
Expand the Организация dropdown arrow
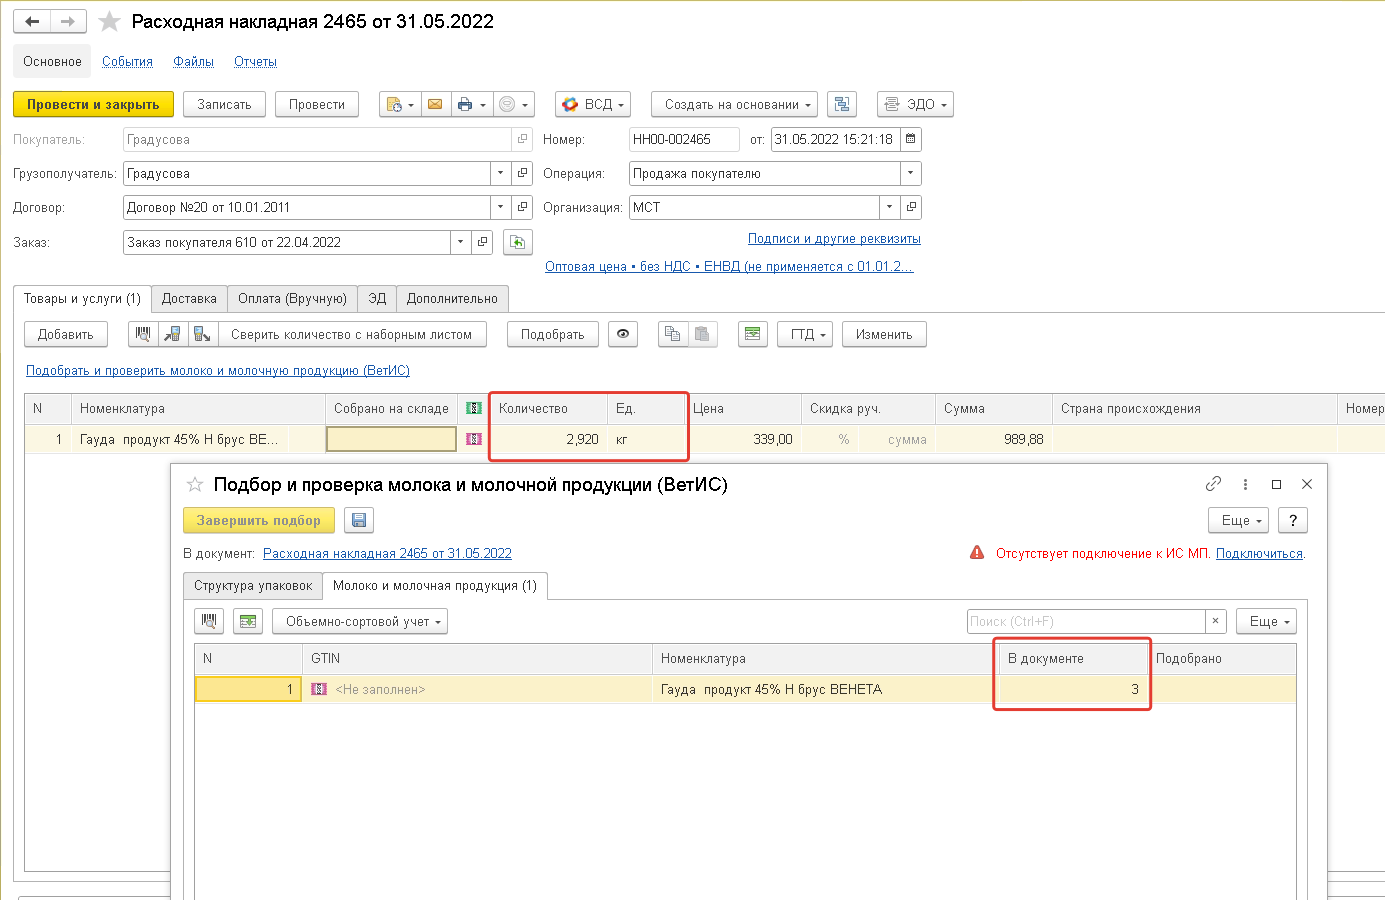point(889,207)
